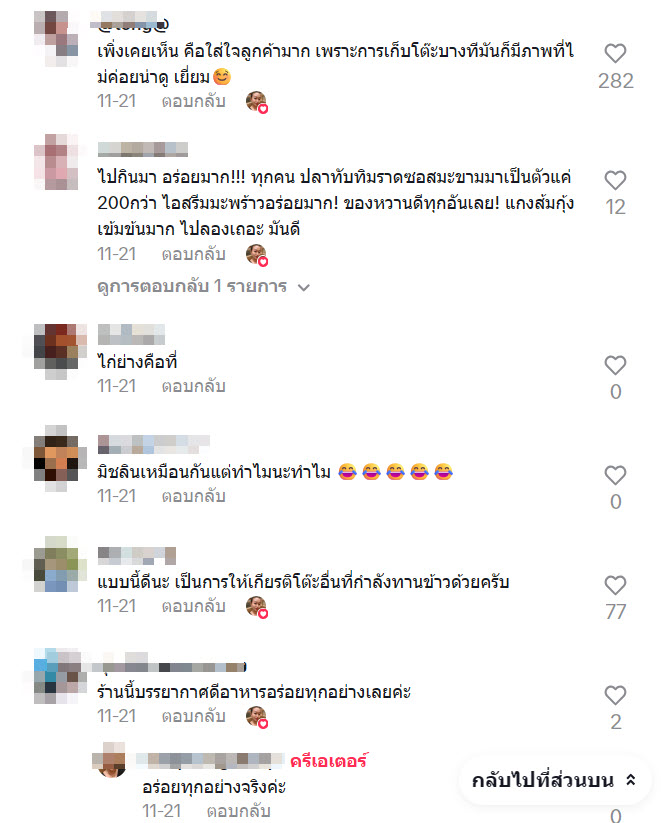Click creator-liked badge under 77-like comment
This screenshot has width=671, height=823.
[x=257, y=607]
